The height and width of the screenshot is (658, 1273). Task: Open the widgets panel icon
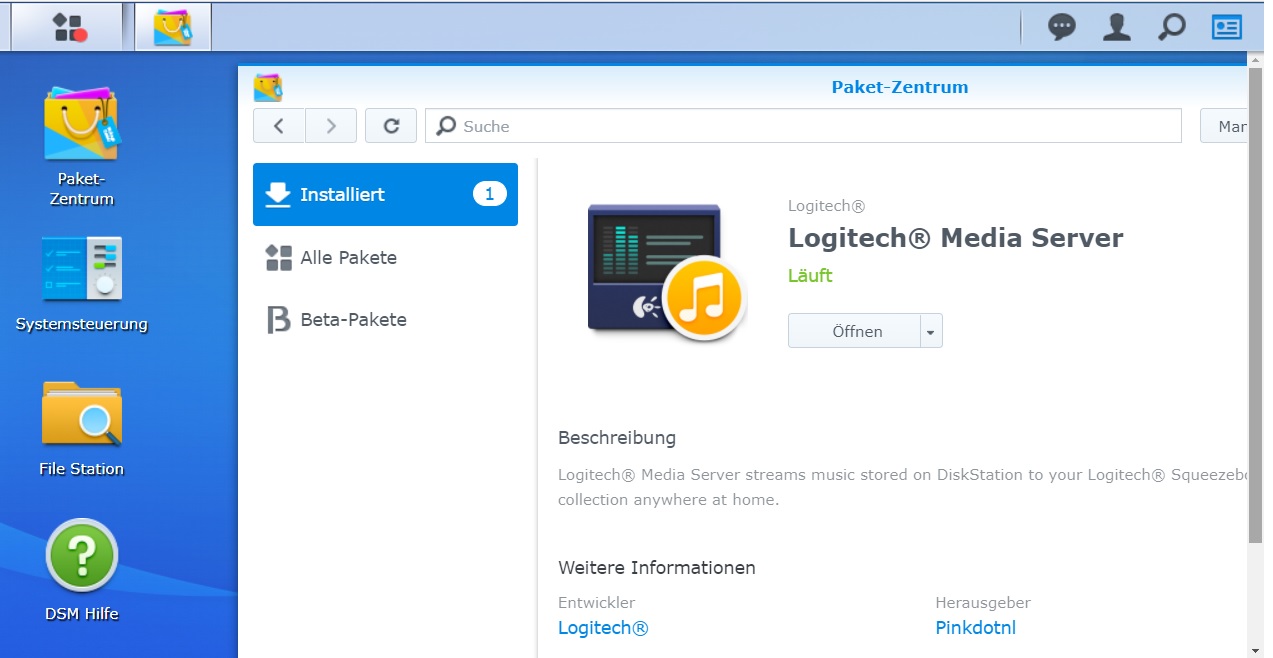1227,27
